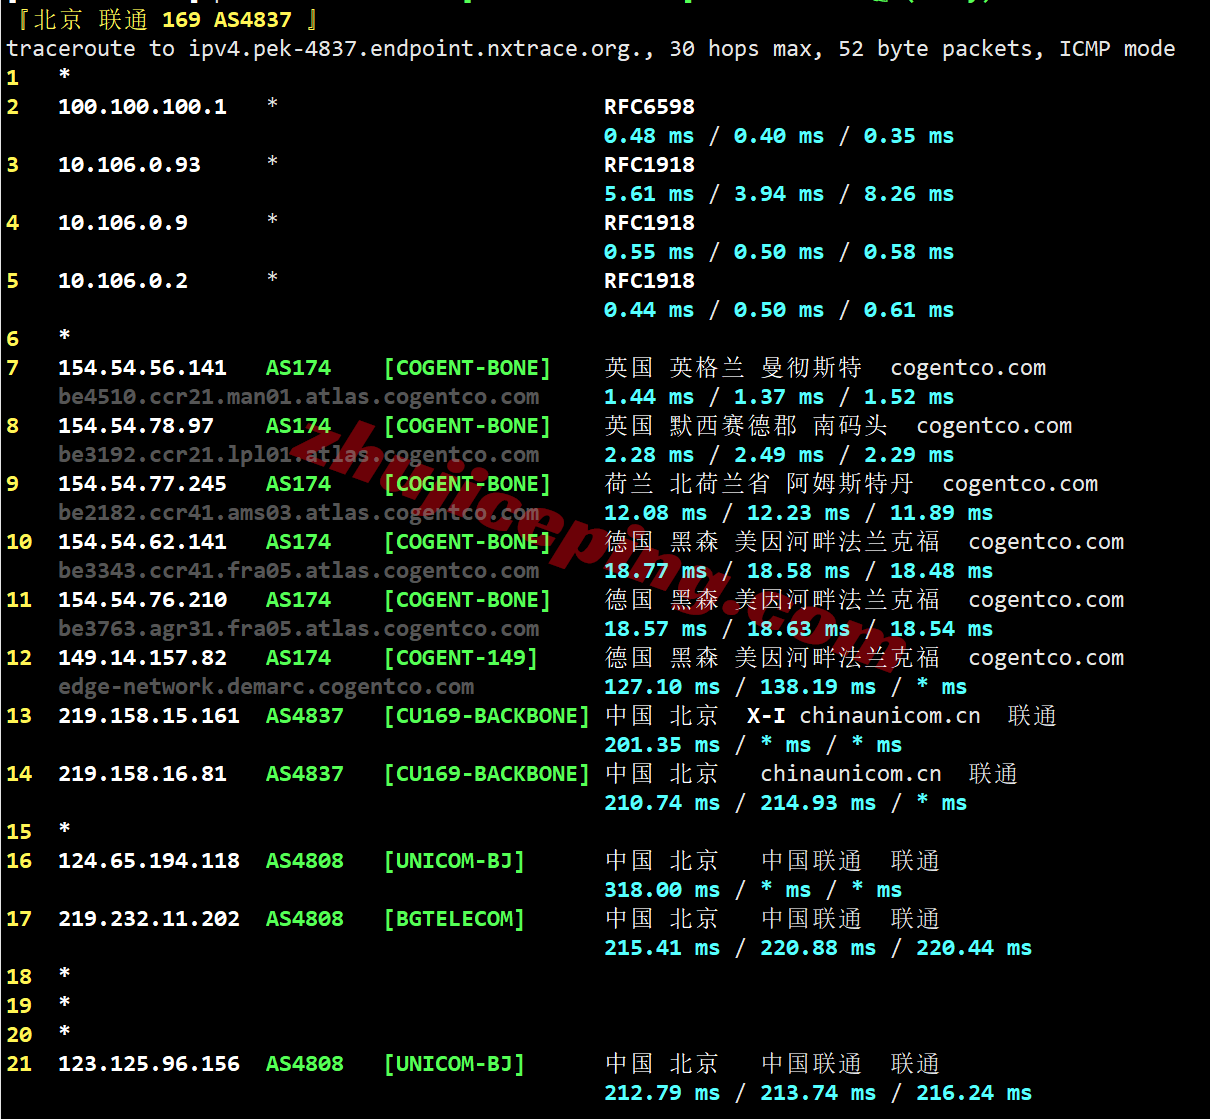Select IP address 10.106.0.9
The width and height of the screenshot is (1210, 1119).
pyautogui.click(x=123, y=223)
